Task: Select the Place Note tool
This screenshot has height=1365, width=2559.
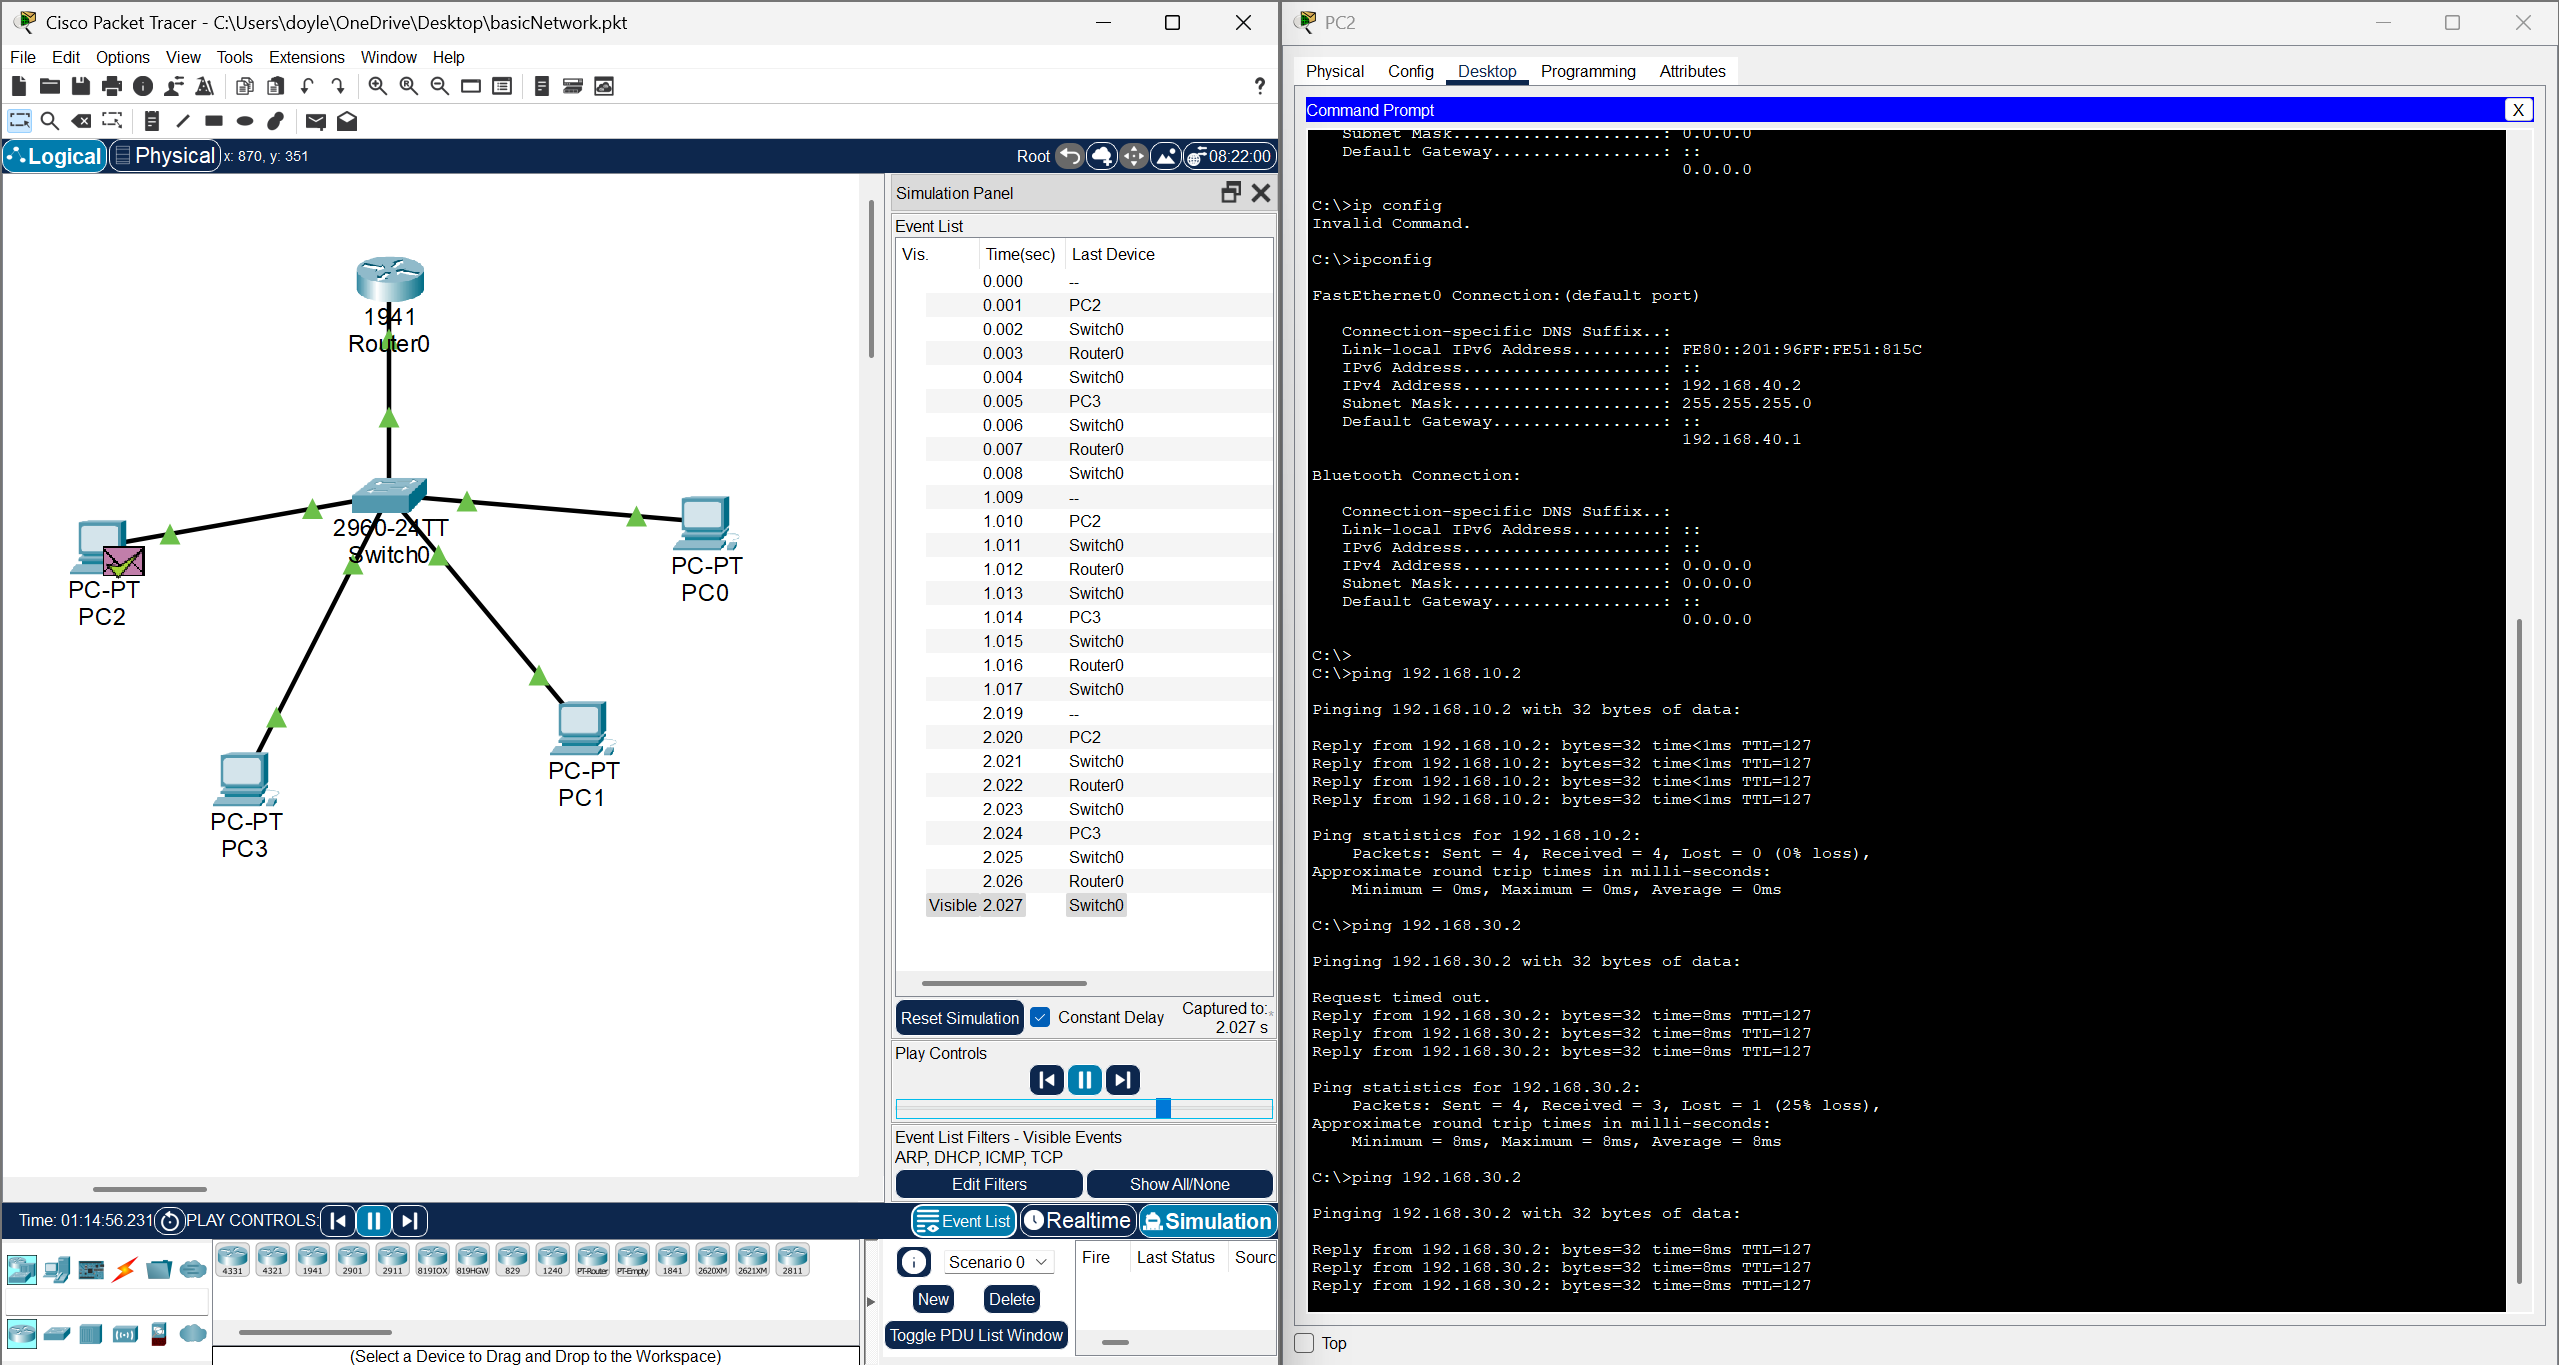Action: [x=152, y=121]
